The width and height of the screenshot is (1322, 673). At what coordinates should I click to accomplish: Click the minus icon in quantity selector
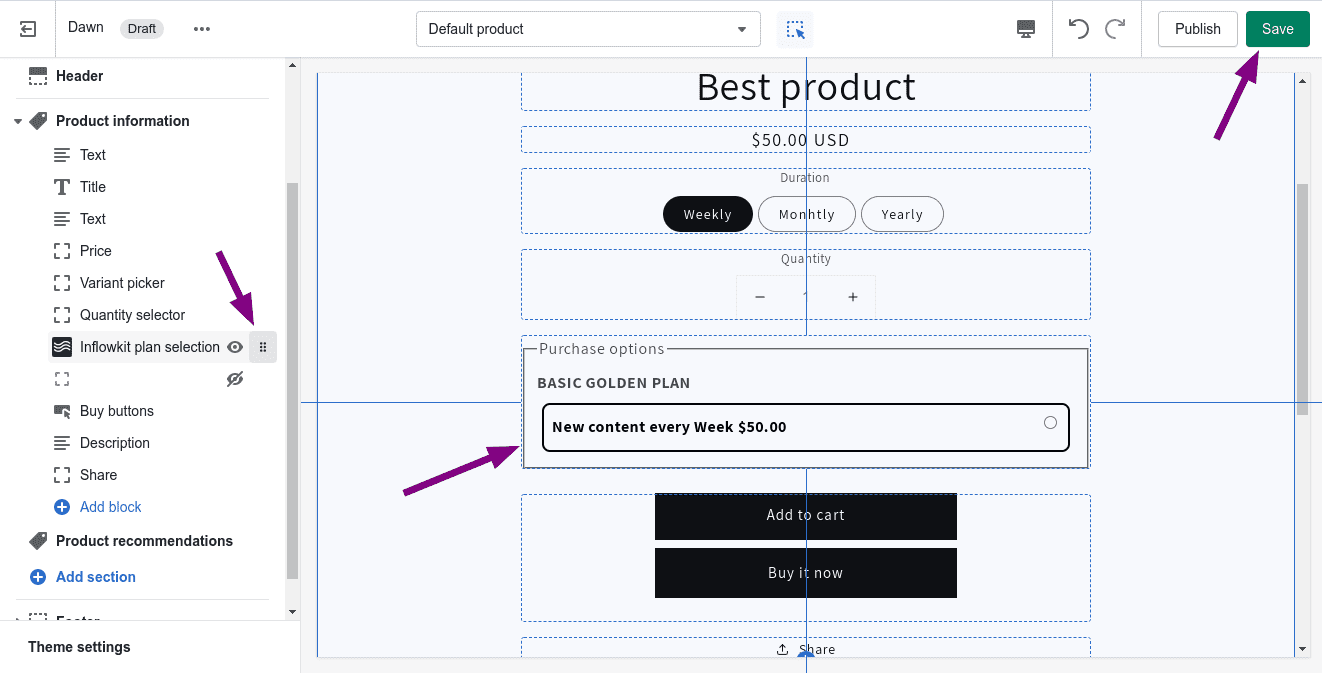tap(760, 297)
